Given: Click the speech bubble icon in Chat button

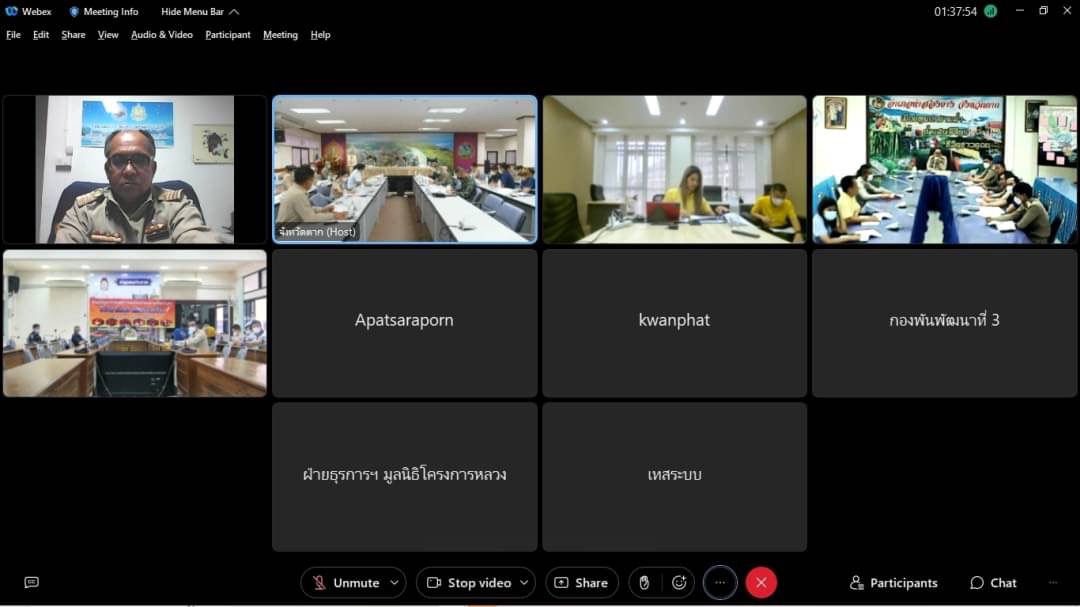Looking at the screenshot, I should pos(977,583).
